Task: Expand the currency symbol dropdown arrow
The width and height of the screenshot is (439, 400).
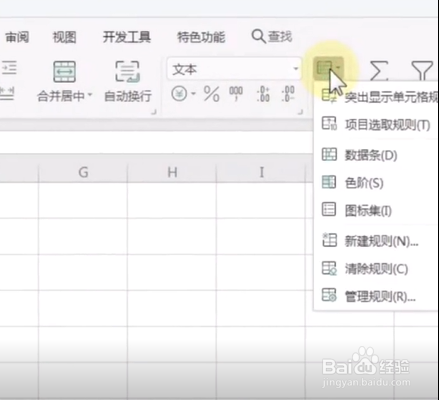Action: point(193,94)
